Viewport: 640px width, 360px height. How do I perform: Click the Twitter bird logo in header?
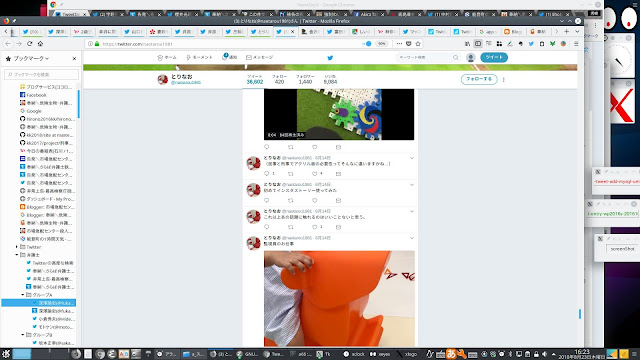[x=330, y=58]
